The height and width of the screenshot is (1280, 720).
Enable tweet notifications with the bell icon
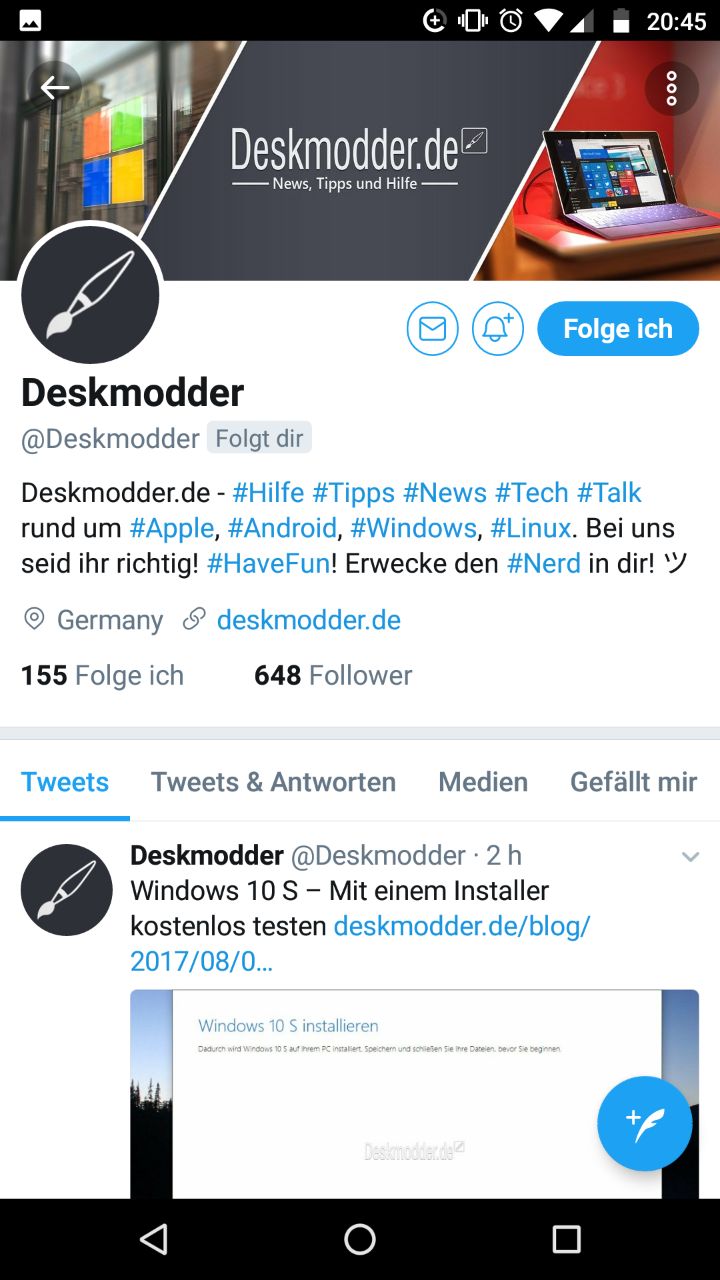coord(497,329)
